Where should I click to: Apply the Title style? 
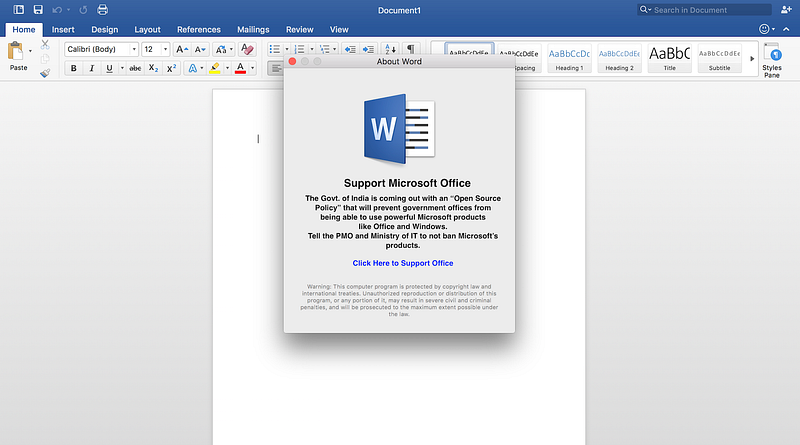669,59
